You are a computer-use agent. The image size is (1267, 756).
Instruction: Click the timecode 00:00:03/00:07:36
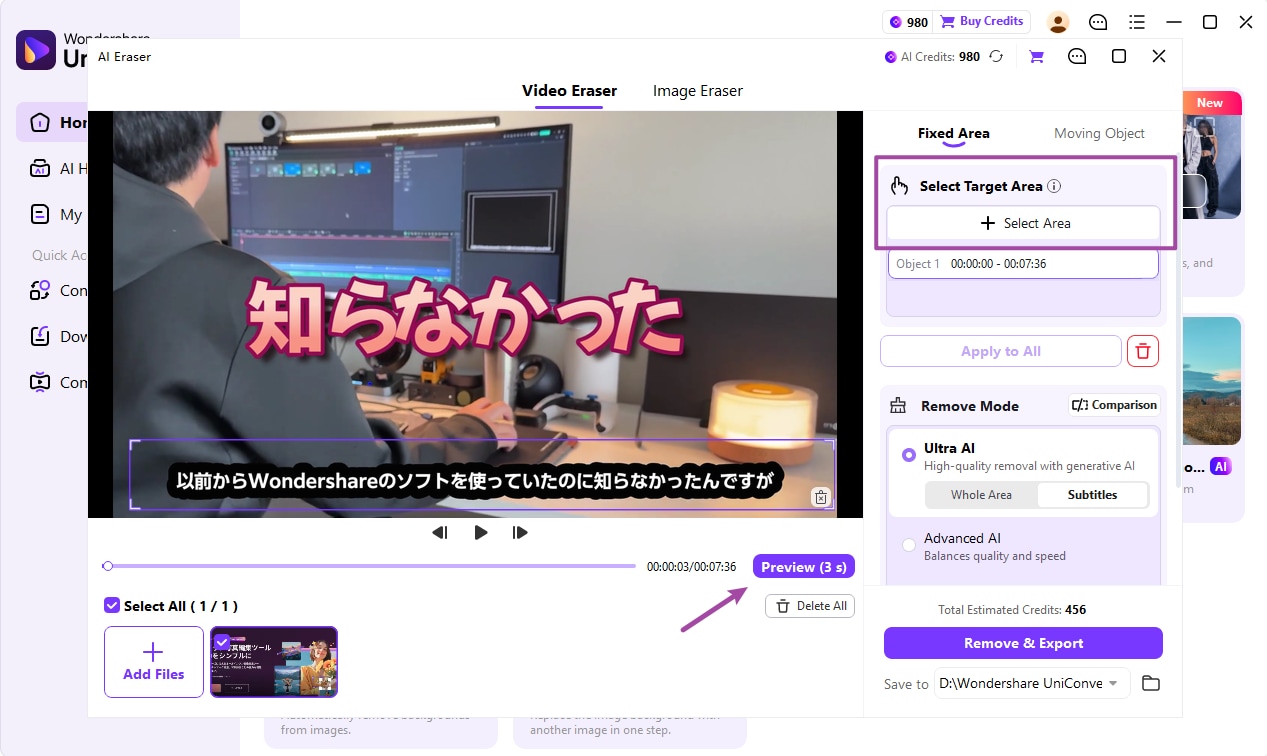691,567
